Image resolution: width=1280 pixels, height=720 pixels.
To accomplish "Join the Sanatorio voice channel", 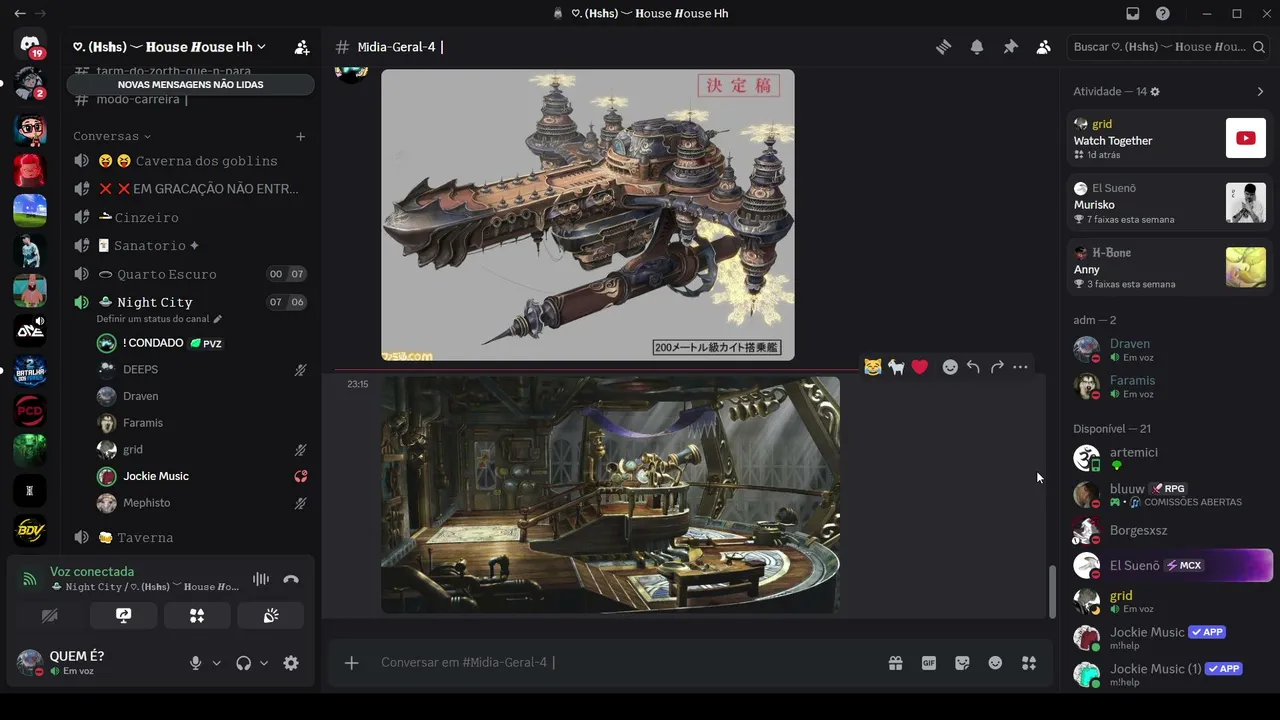I will tap(190, 246).
